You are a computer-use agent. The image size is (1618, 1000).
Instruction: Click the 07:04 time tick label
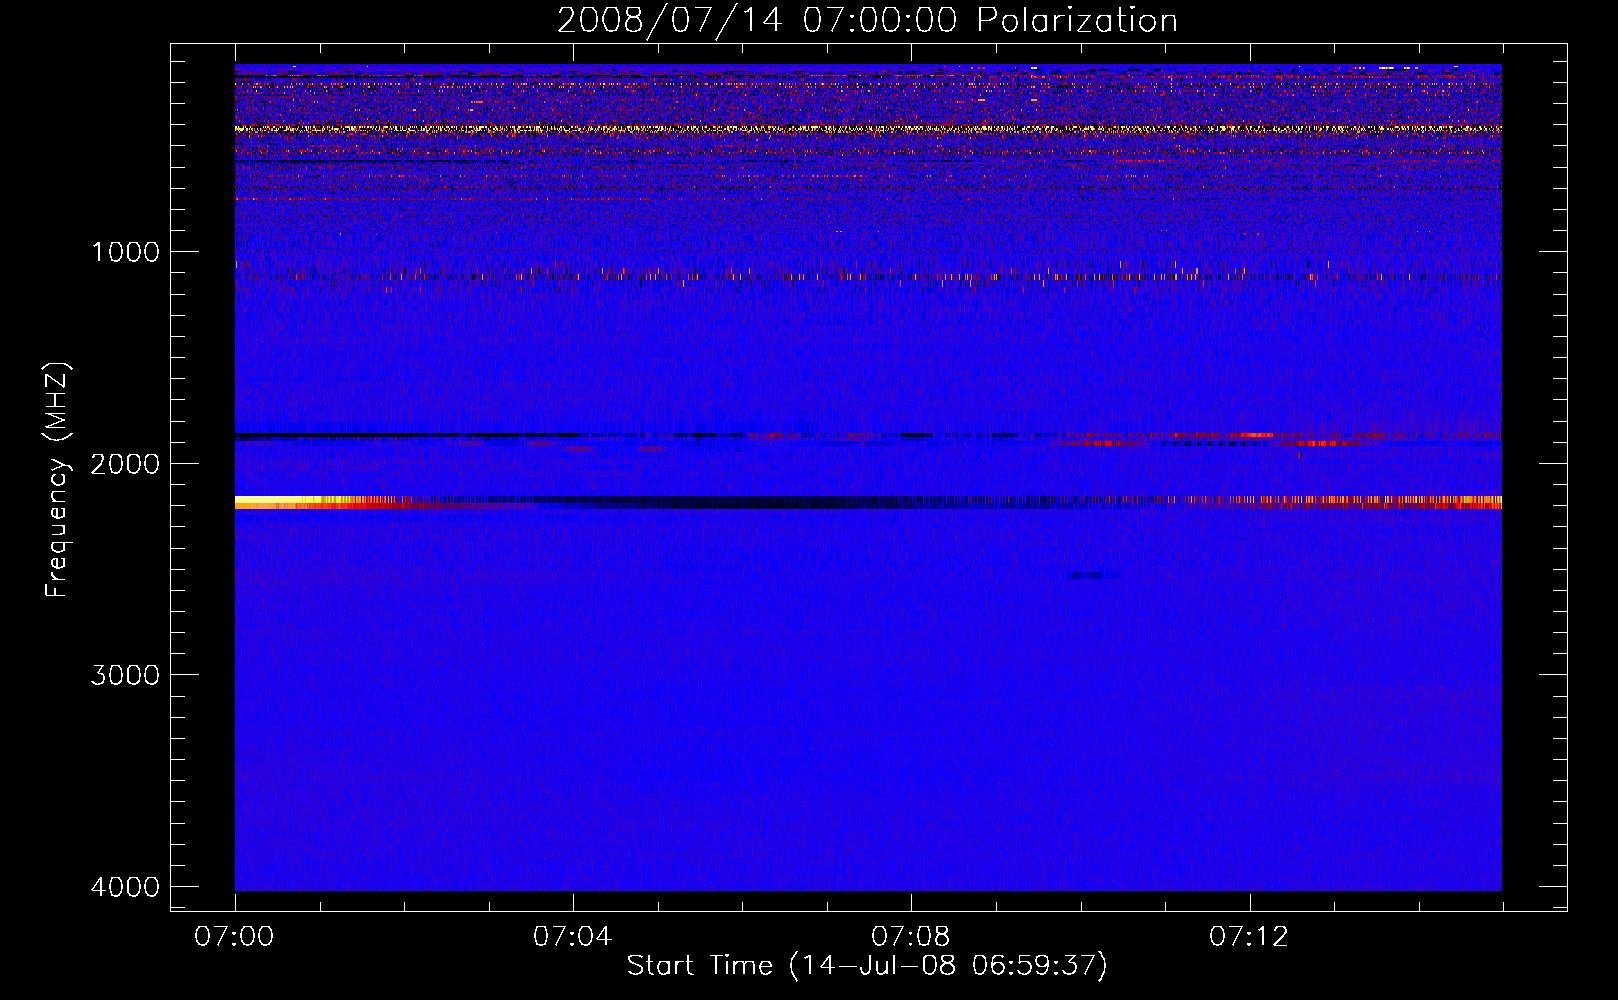[572, 937]
